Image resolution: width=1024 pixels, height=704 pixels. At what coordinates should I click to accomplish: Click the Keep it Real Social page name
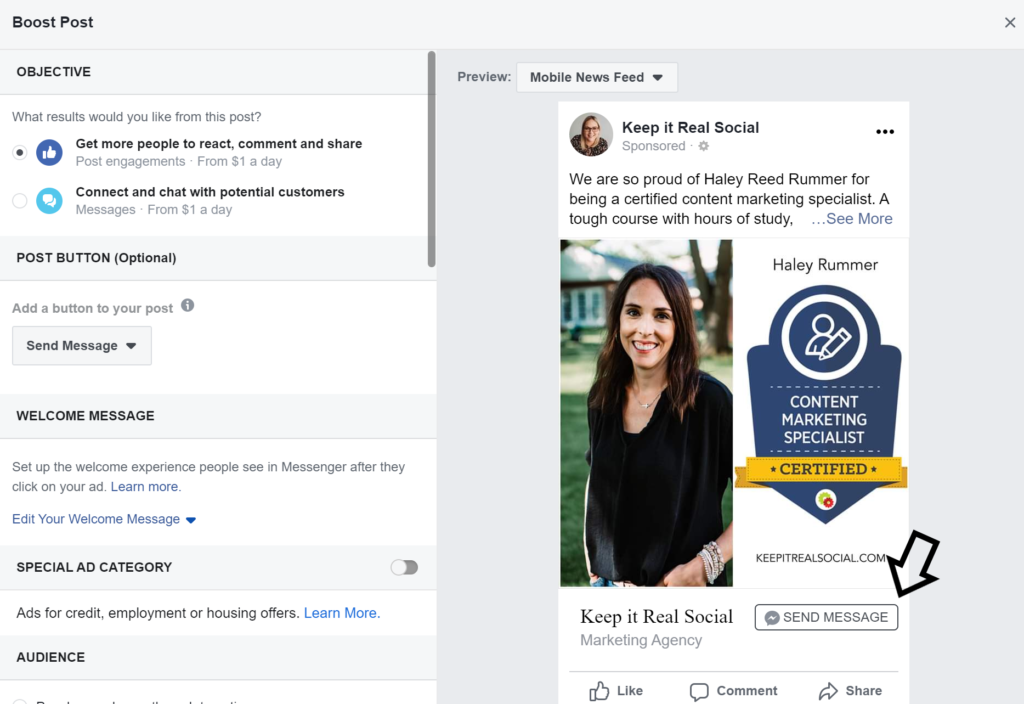690,127
